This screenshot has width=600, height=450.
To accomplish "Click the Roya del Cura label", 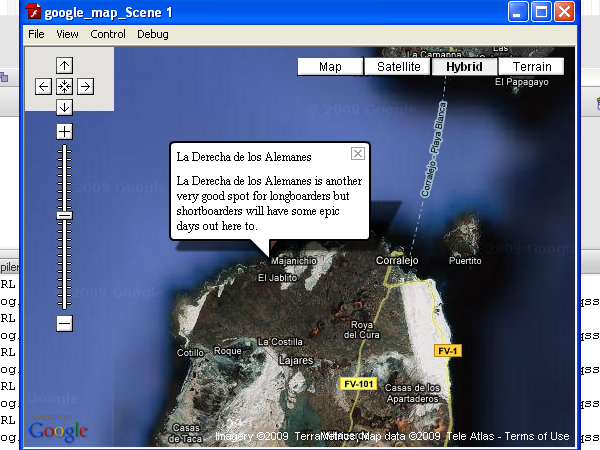I will (x=362, y=330).
